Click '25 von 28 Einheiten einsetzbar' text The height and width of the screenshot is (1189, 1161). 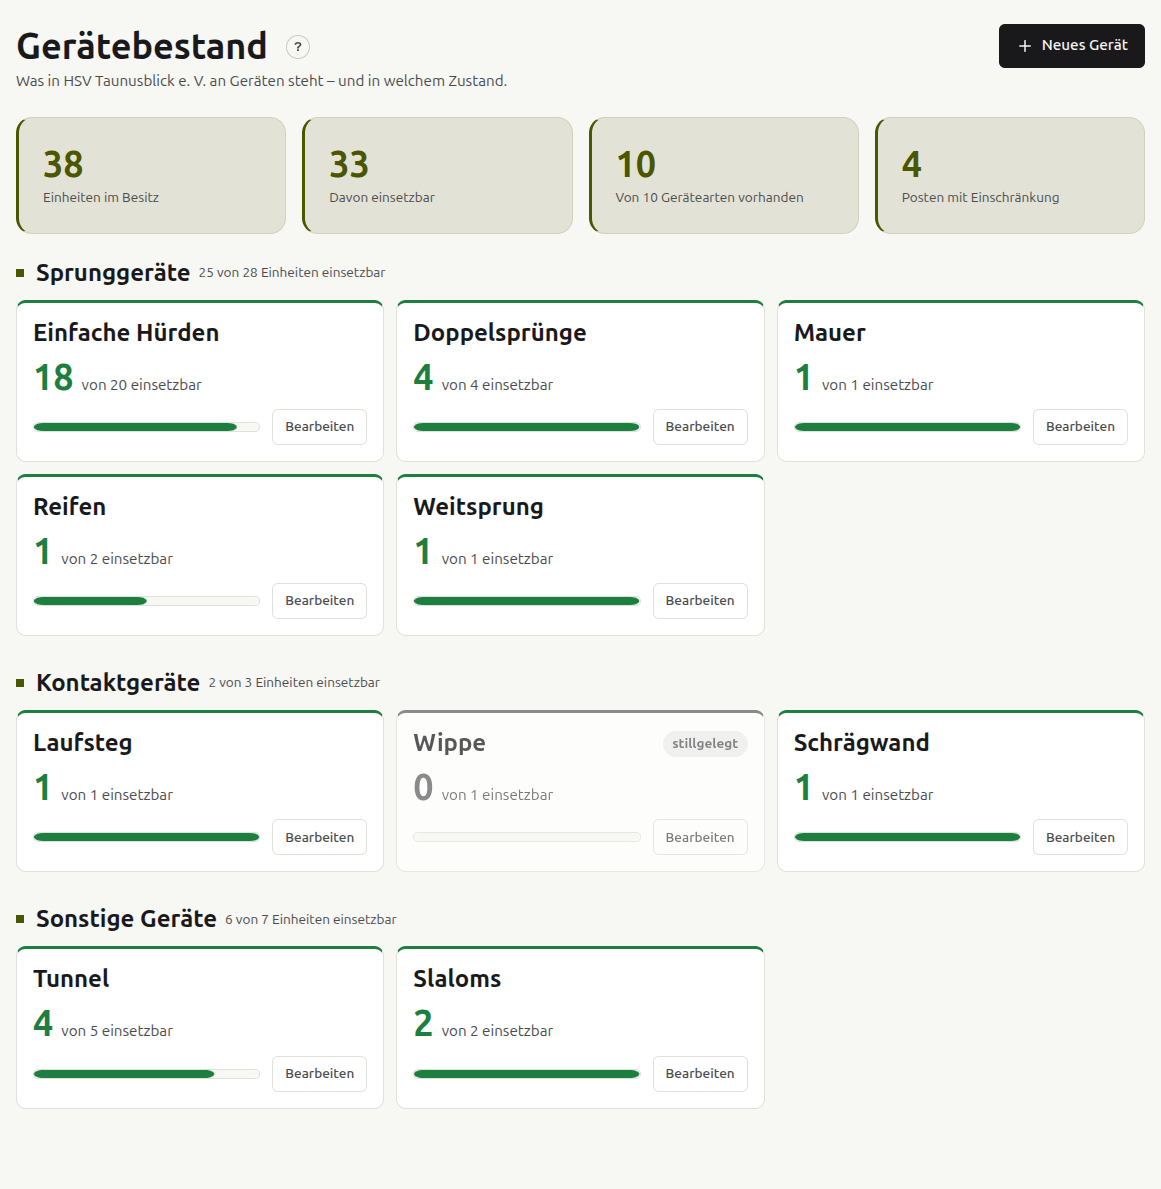(292, 272)
